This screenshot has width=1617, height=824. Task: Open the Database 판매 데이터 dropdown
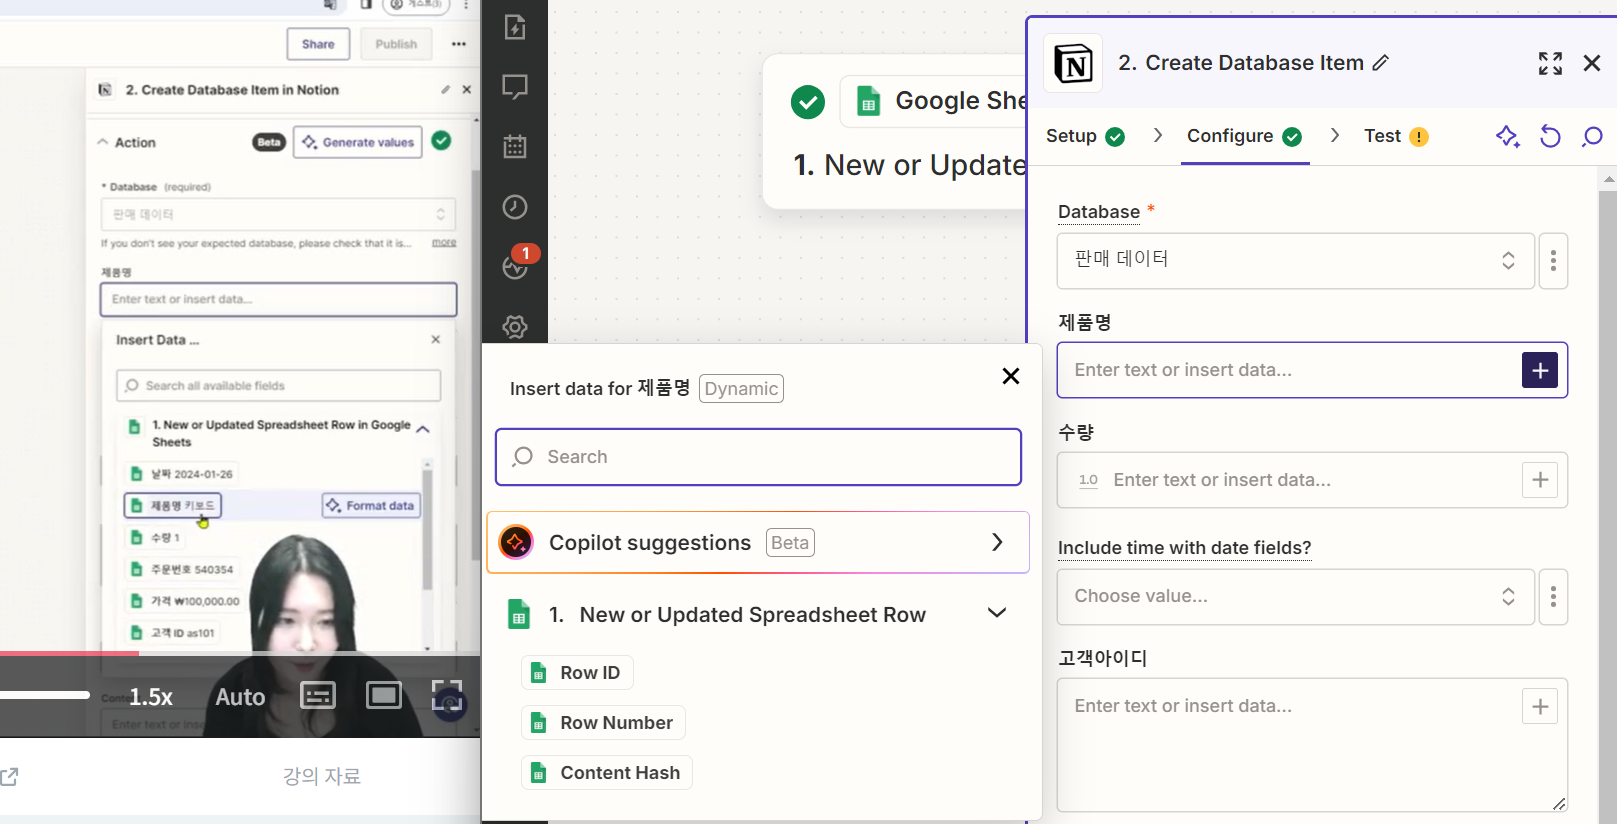(x=1295, y=261)
